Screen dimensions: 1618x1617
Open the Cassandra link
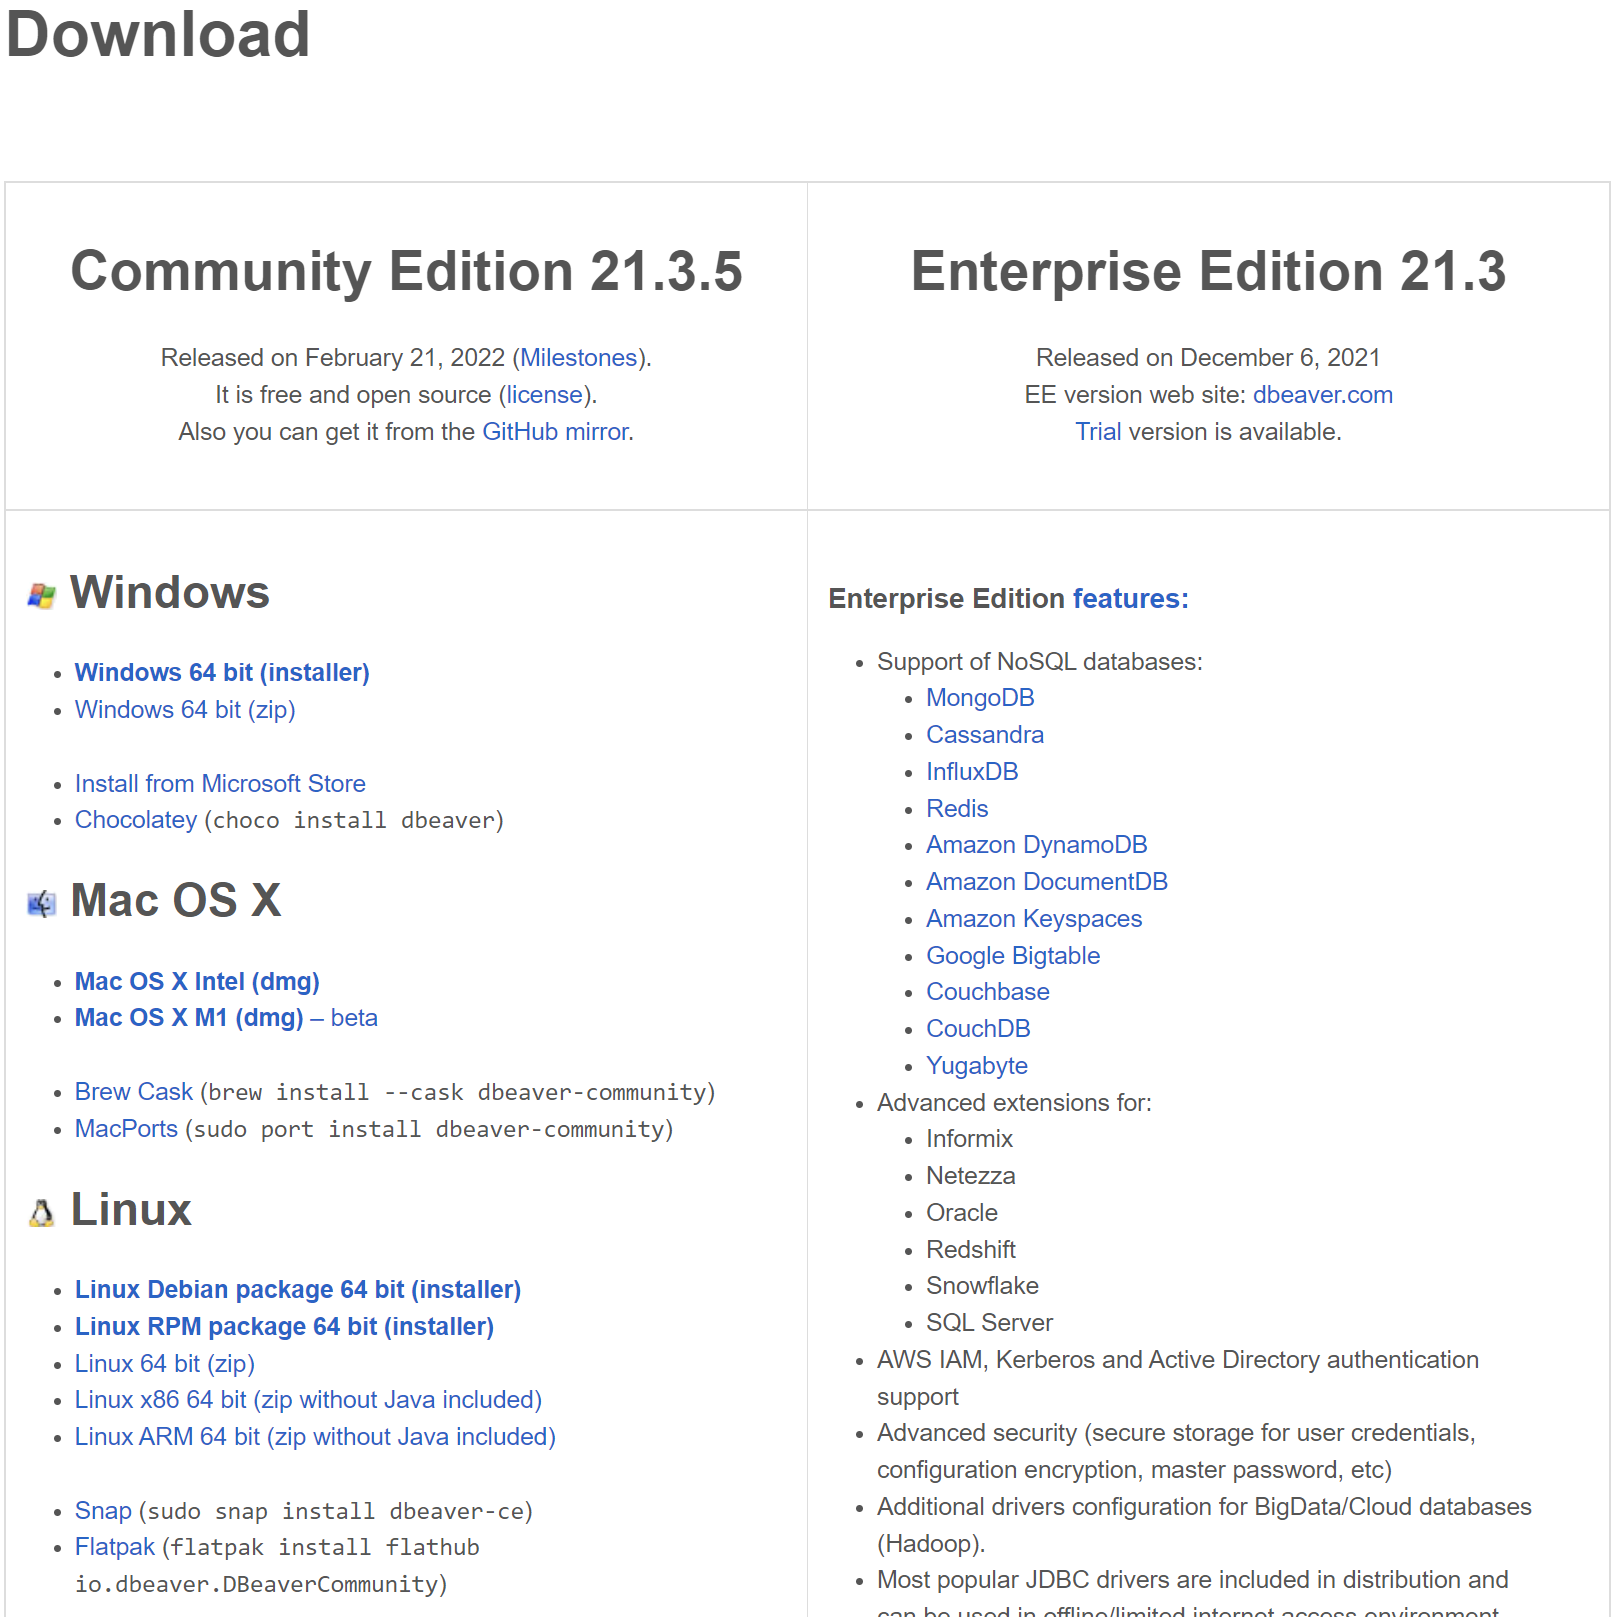tap(985, 735)
